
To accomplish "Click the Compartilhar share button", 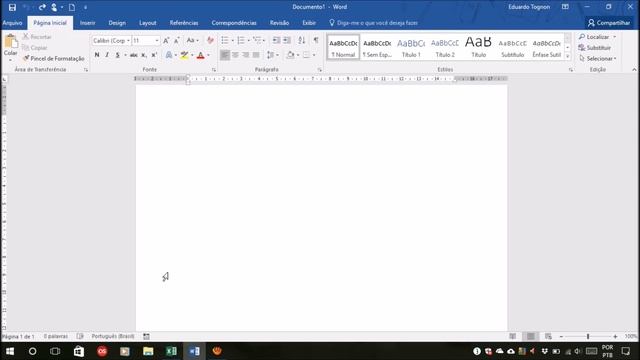I will coord(609,23).
